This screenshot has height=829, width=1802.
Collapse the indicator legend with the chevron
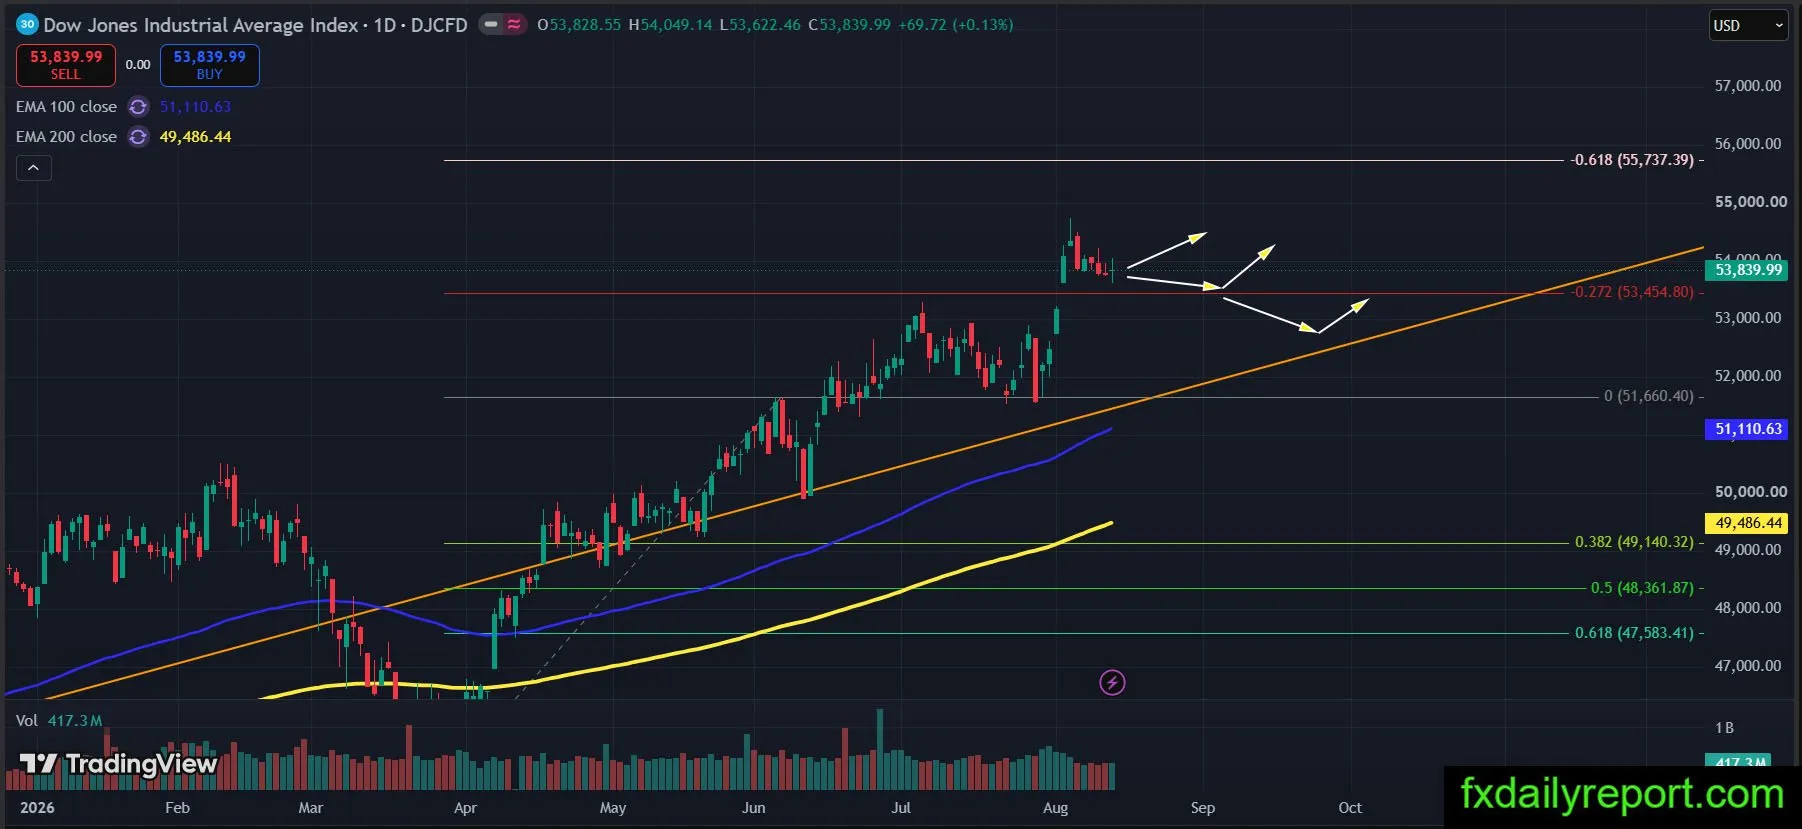coord(33,168)
